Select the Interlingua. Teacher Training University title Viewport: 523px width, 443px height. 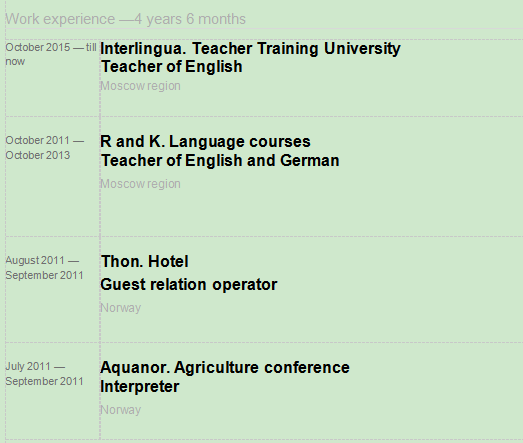pyautogui.click(x=250, y=49)
